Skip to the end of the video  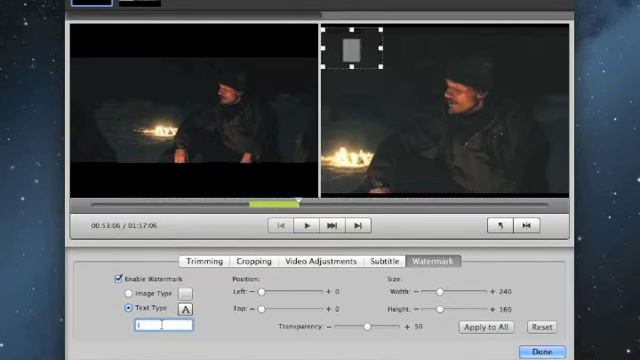click(x=358, y=226)
